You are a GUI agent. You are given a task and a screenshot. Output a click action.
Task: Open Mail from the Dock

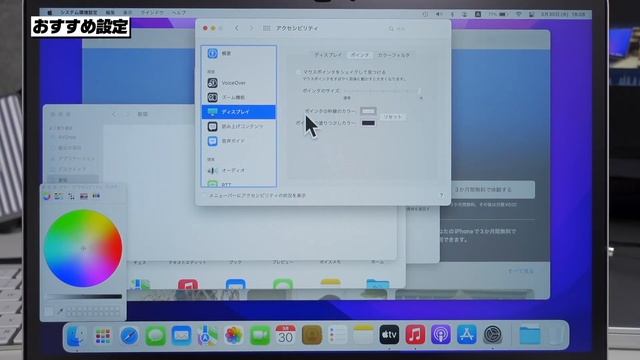coord(181,336)
